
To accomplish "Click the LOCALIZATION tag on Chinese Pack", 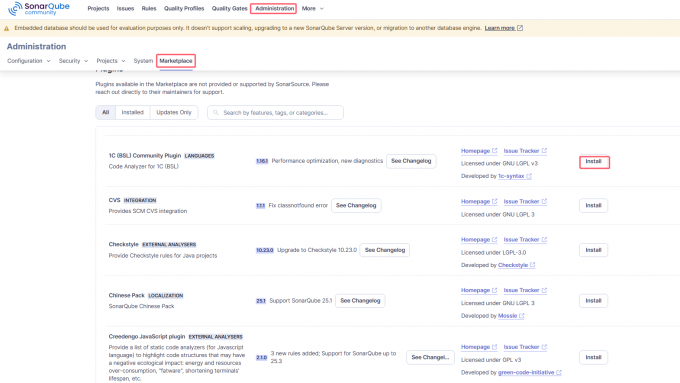I will [166, 296].
